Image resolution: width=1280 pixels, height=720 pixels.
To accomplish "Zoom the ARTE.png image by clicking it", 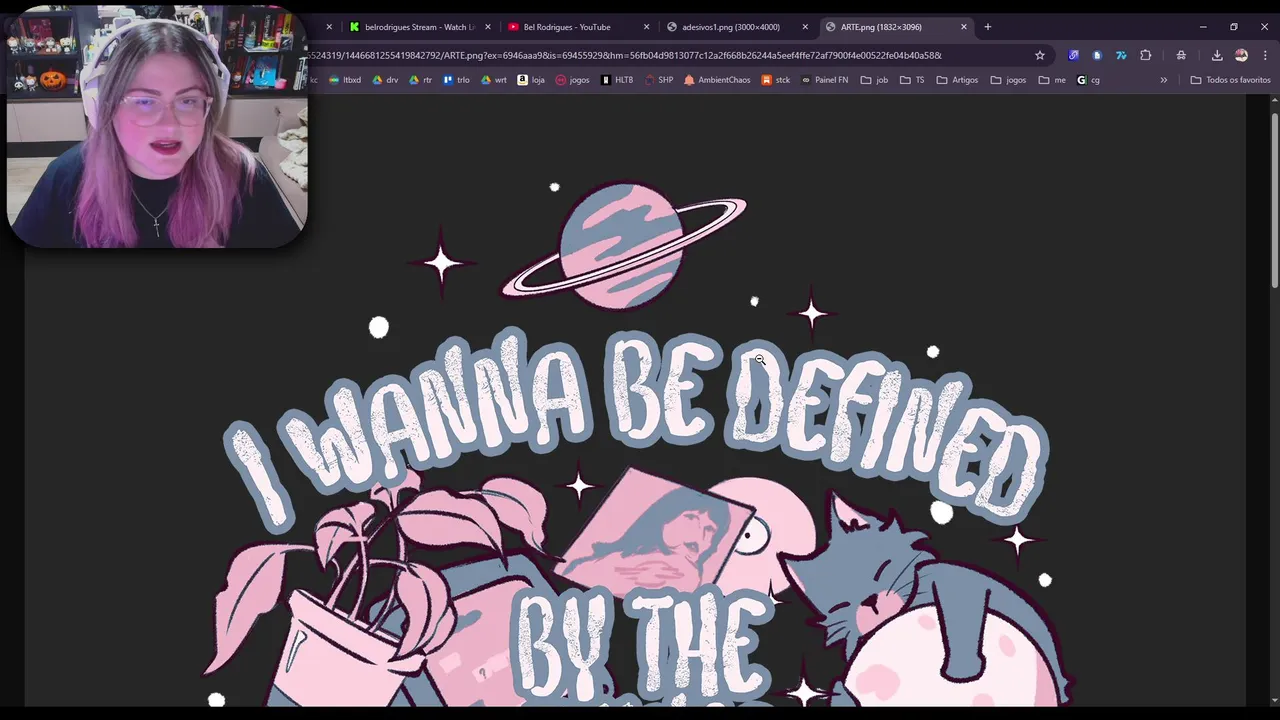I will (x=635, y=400).
